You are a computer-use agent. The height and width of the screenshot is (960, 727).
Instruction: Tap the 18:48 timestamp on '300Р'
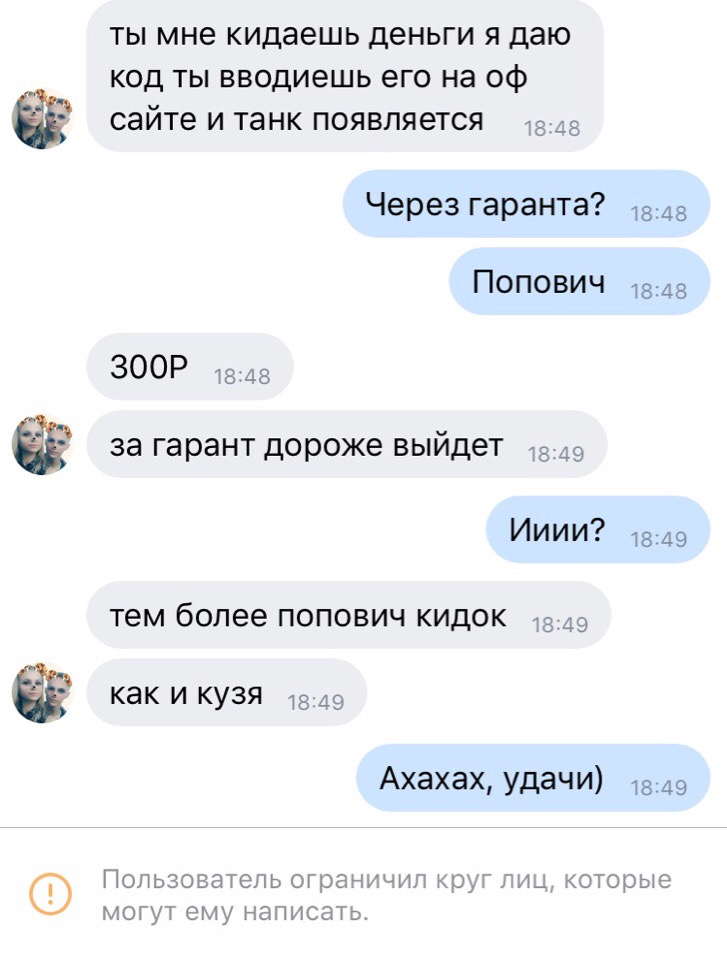click(242, 376)
